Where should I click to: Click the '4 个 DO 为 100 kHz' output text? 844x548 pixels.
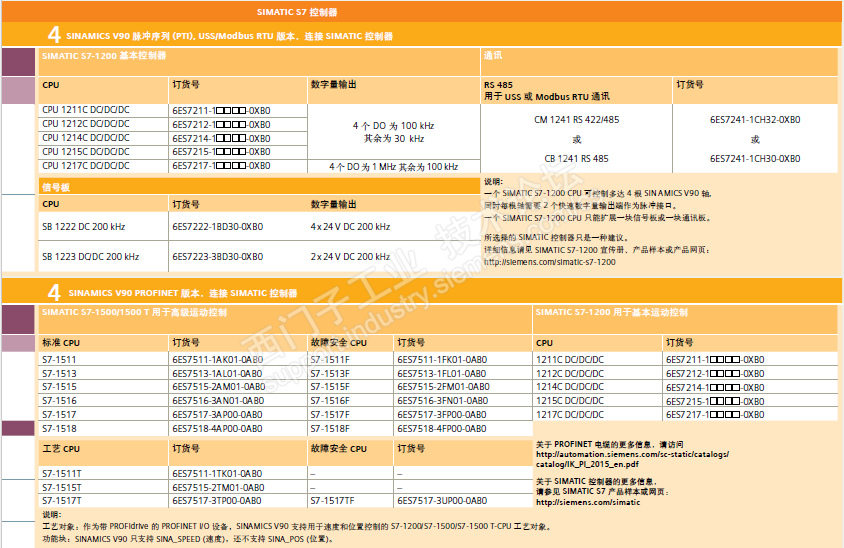pyautogui.click(x=393, y=125)
